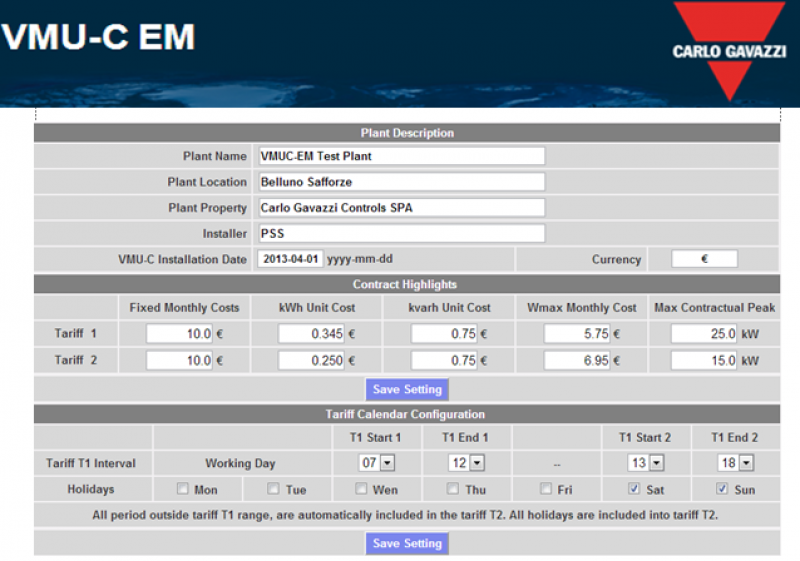Click the Tariff T1 Interval label
Screen dimensions: 800x561
91,463
